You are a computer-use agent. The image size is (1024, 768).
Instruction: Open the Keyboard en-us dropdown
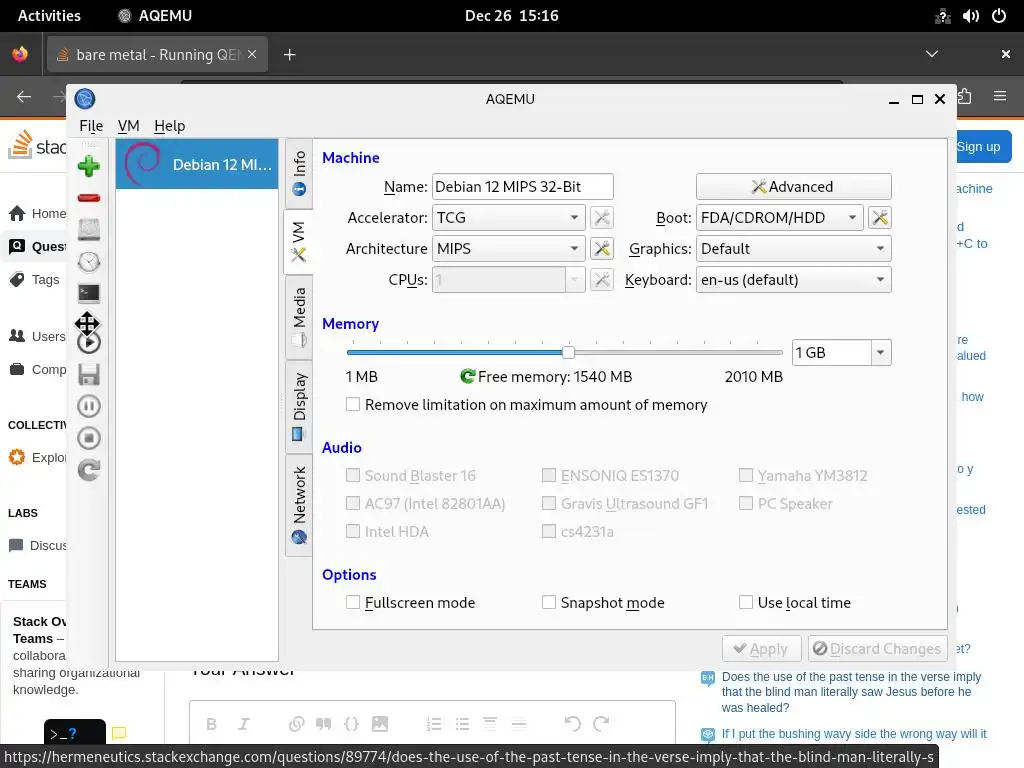tap(793, 280)
